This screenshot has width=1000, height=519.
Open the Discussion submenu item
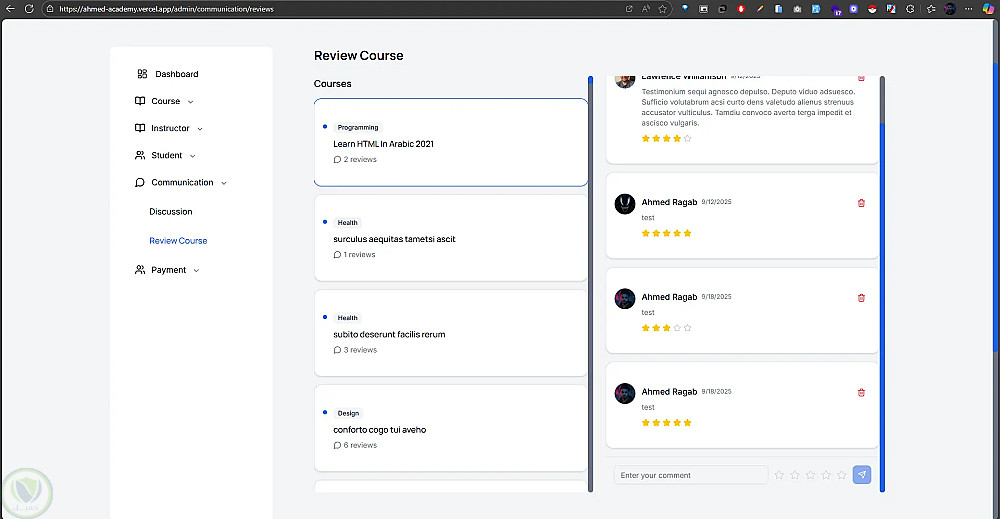[x=170, y=212]
